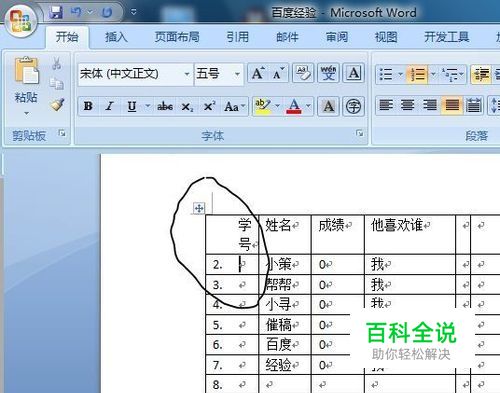The width and height of the screenshot is (500, 393).
Task: Open the Change Case Aa menu
Action: point(234,106)
